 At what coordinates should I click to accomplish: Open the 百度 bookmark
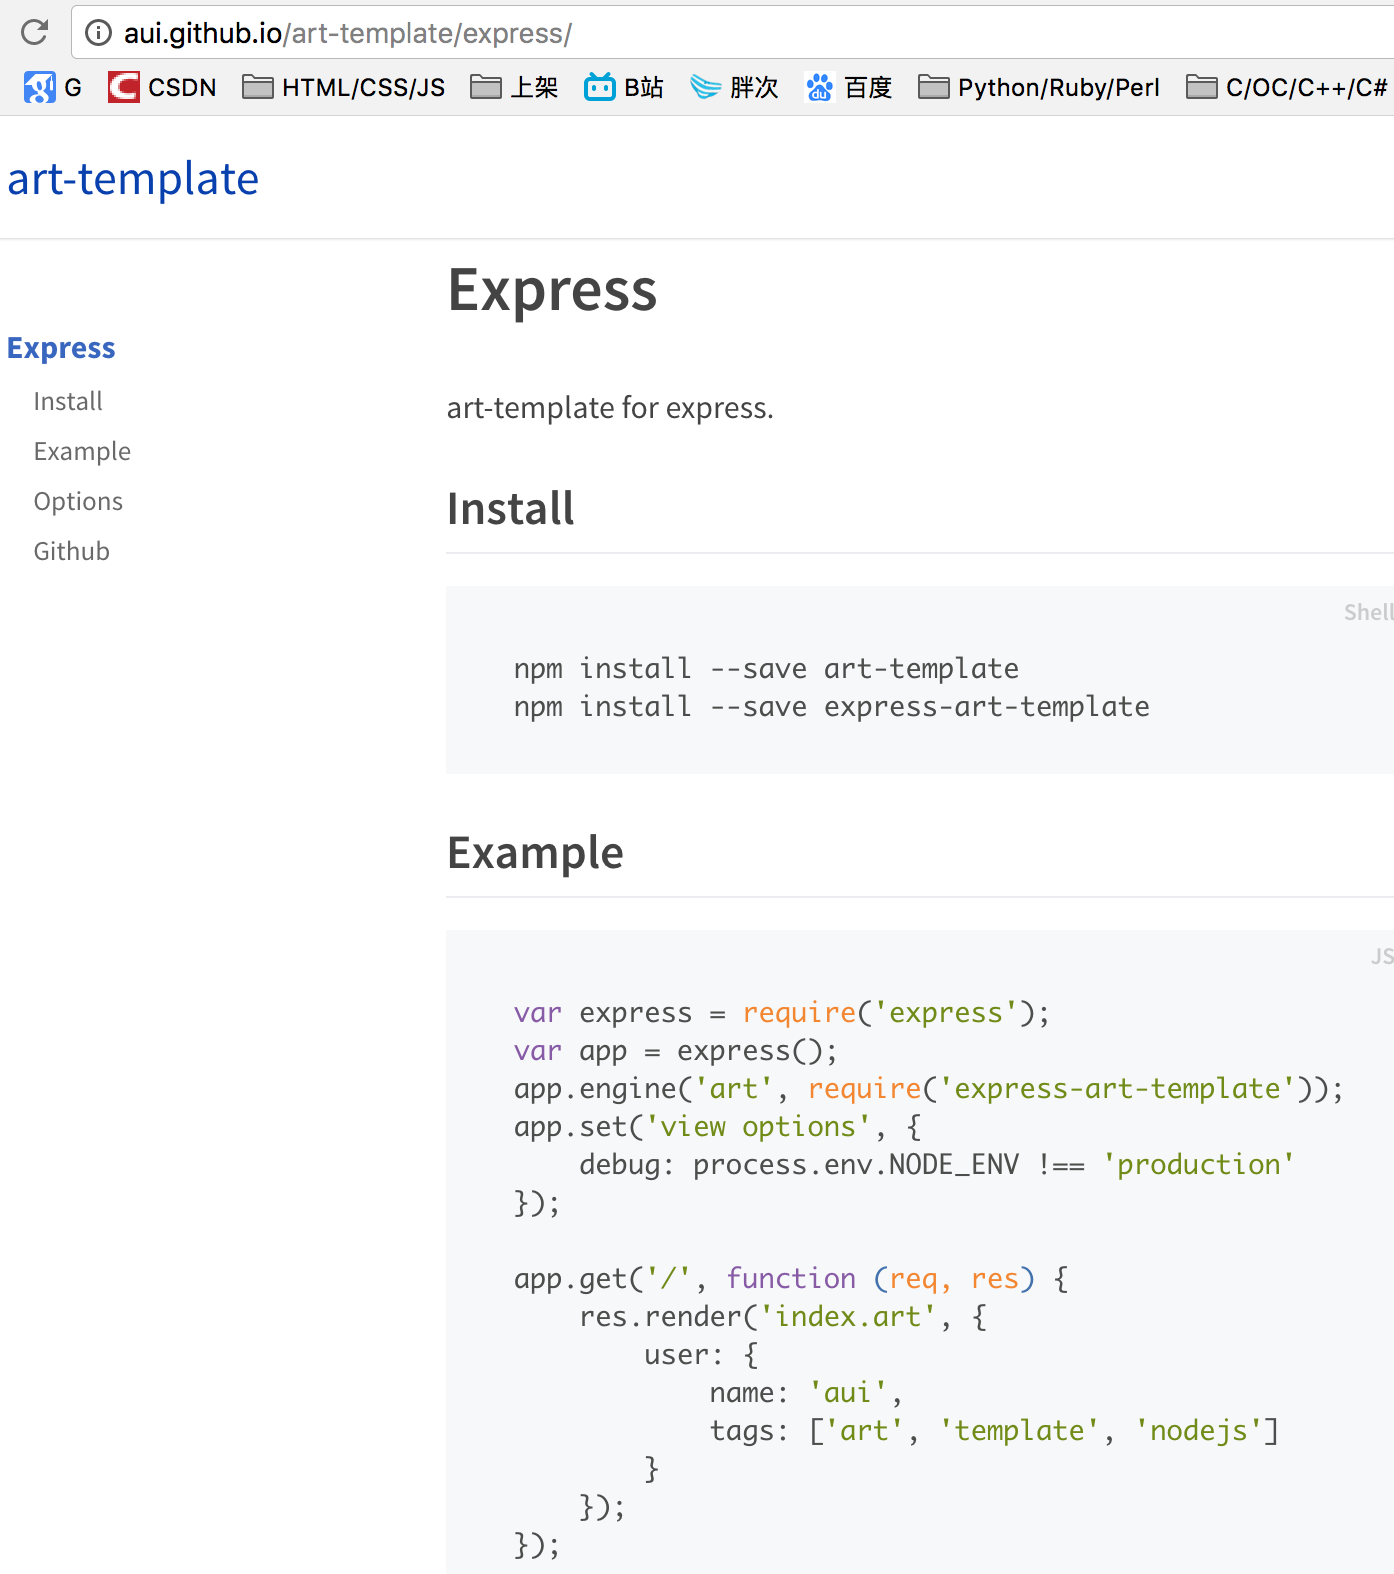848,88
